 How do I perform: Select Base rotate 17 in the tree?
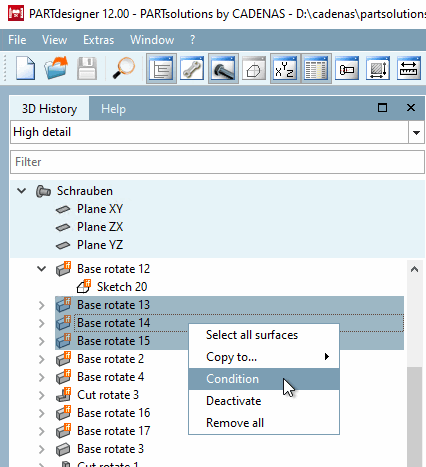click(x=113, y=431)
